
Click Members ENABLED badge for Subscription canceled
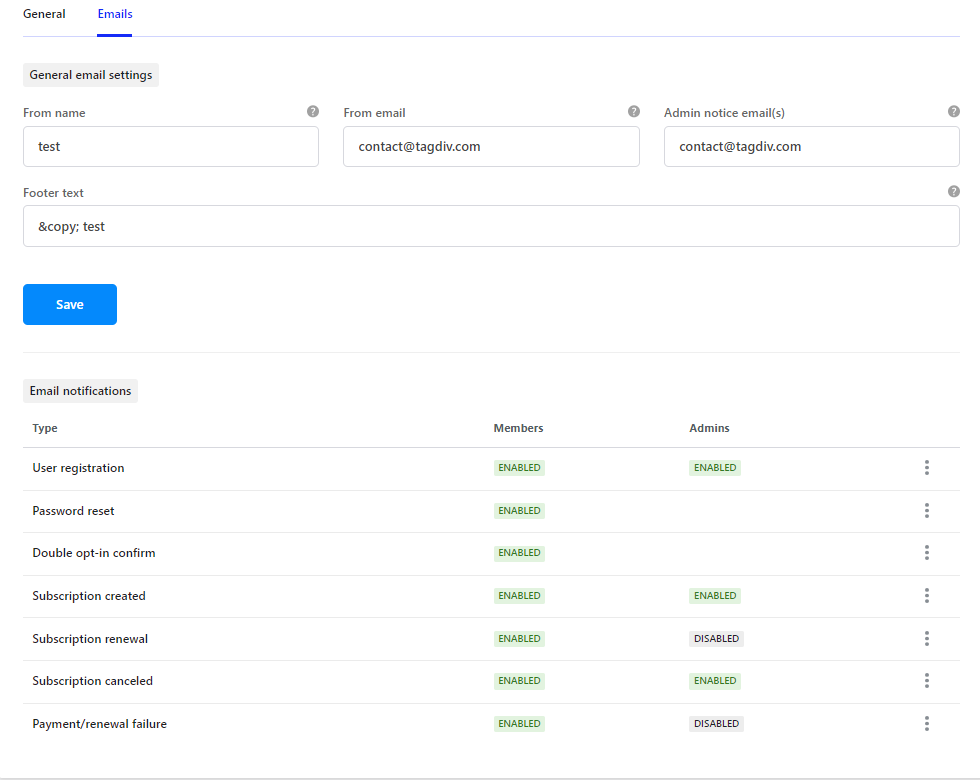coord(519,681)
